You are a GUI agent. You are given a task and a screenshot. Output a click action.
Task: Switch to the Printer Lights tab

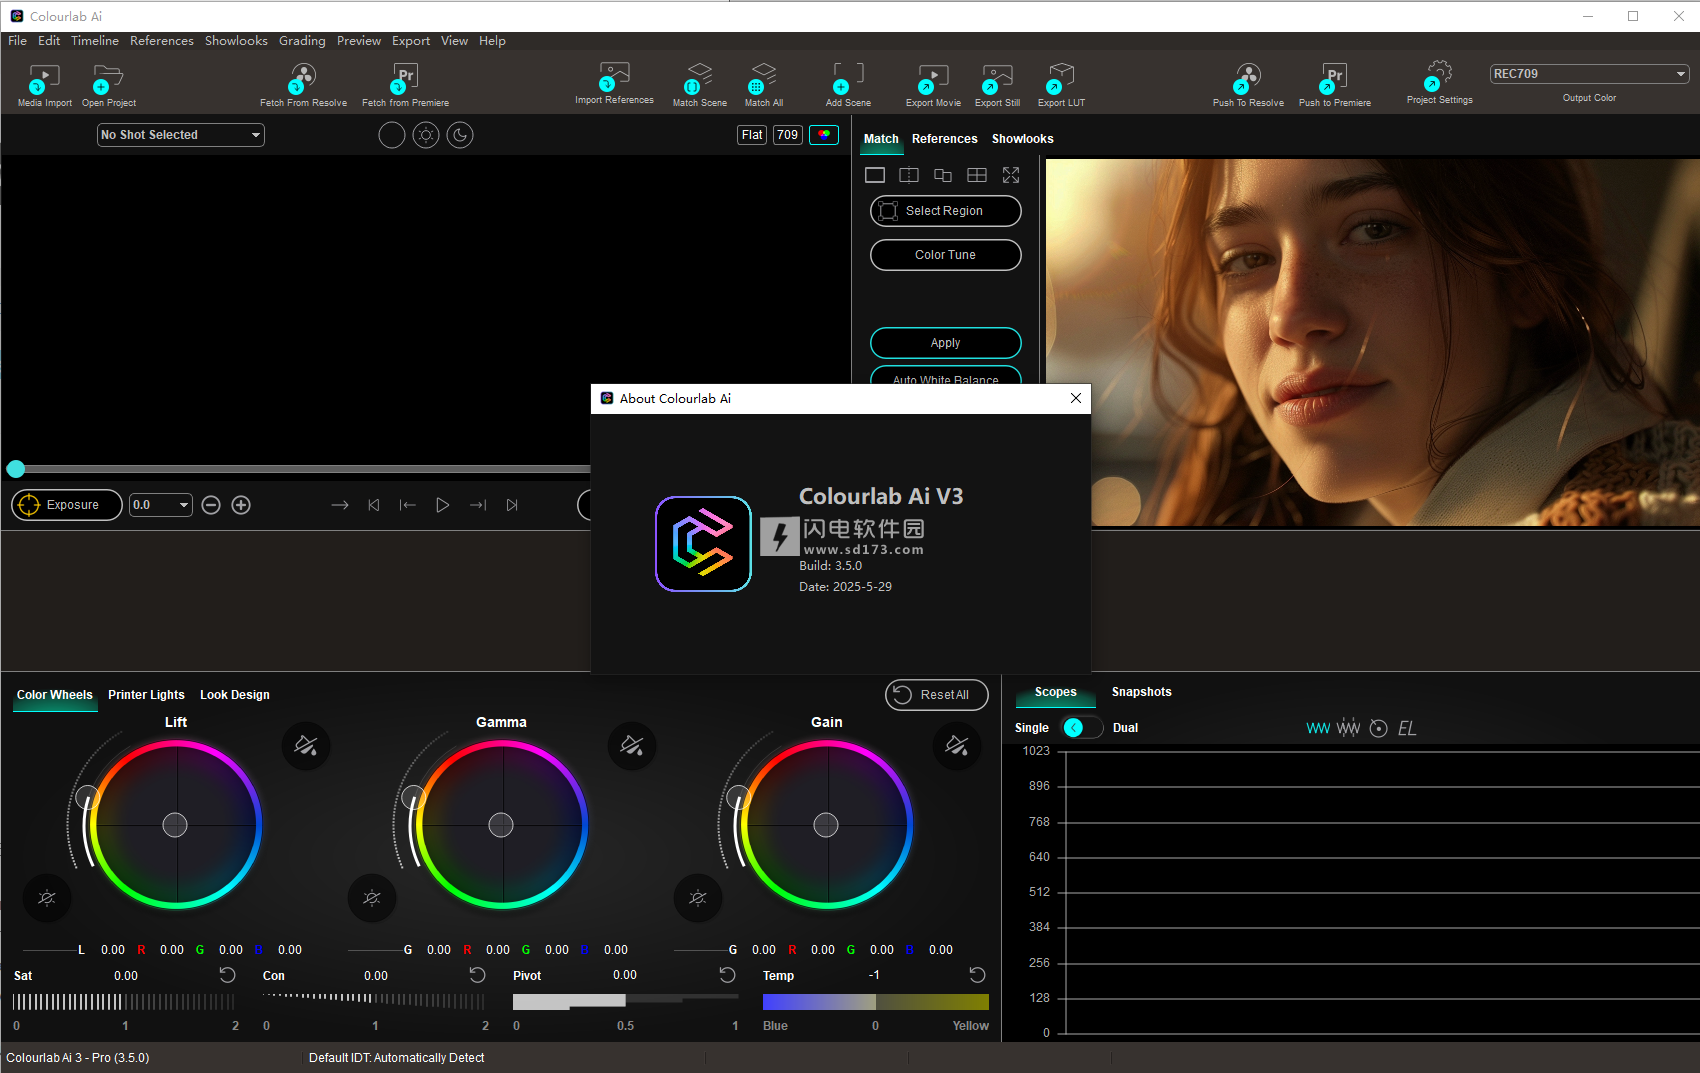[146, 695]
